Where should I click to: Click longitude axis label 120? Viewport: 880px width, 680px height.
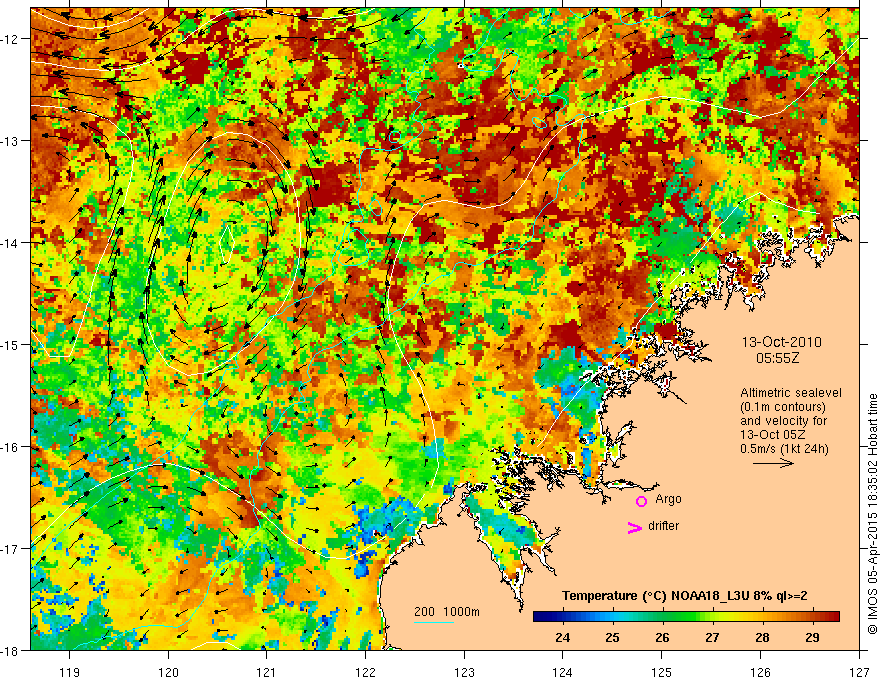tap(168, 672)
